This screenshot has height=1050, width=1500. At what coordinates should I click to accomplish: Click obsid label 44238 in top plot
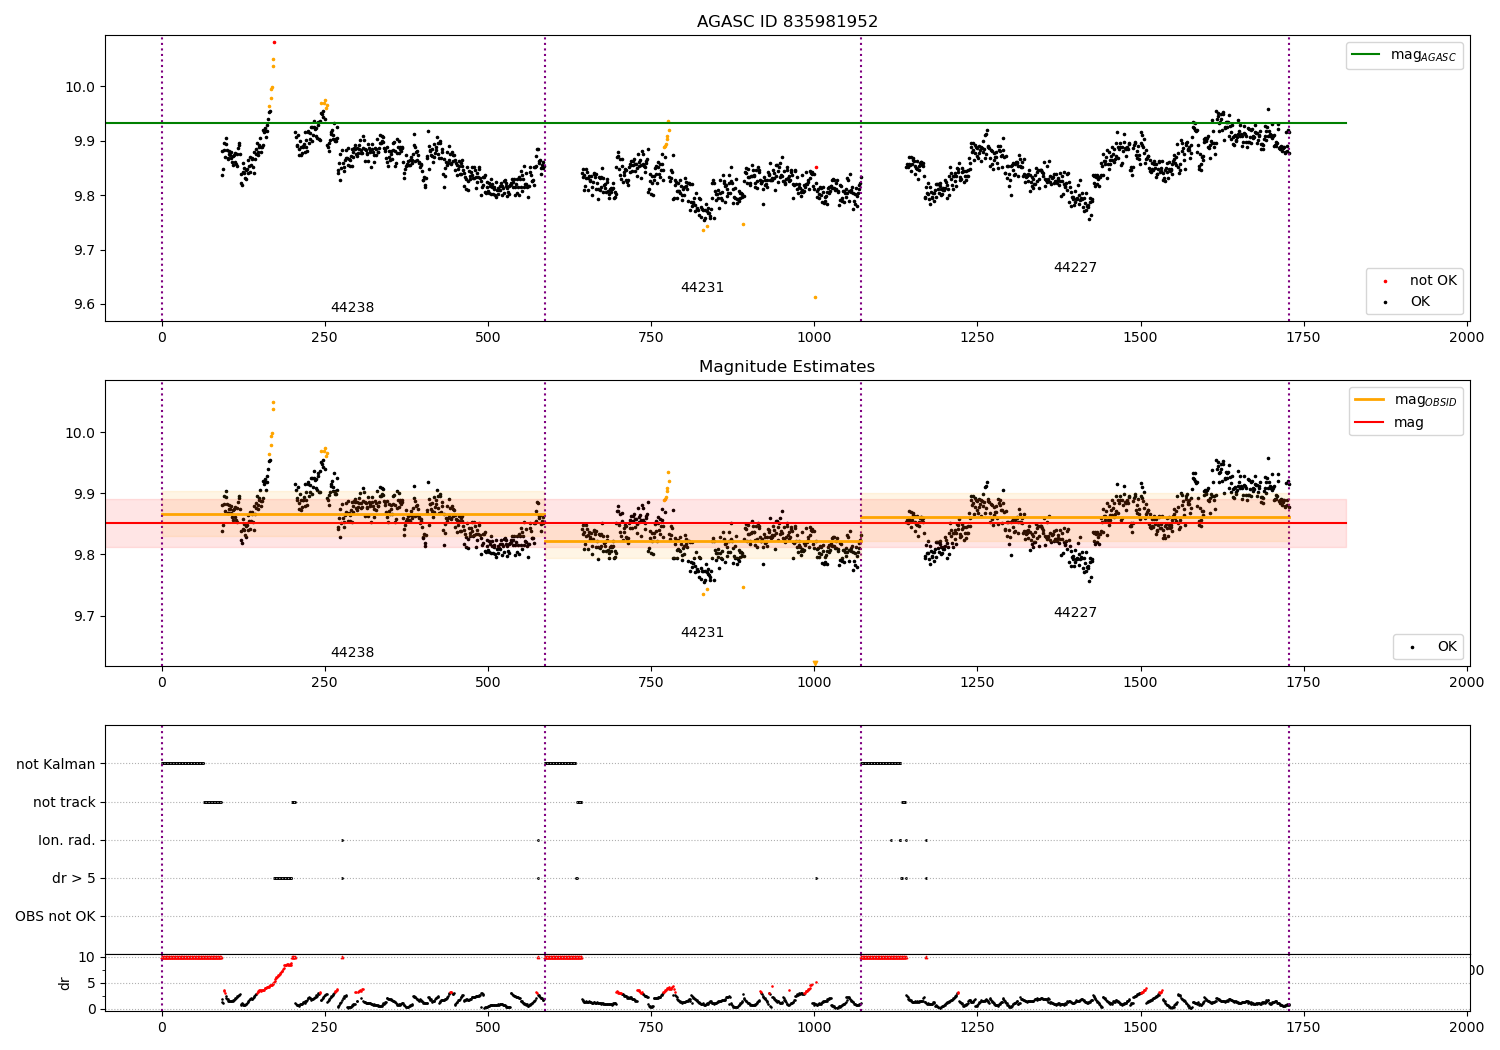(352, 308)
